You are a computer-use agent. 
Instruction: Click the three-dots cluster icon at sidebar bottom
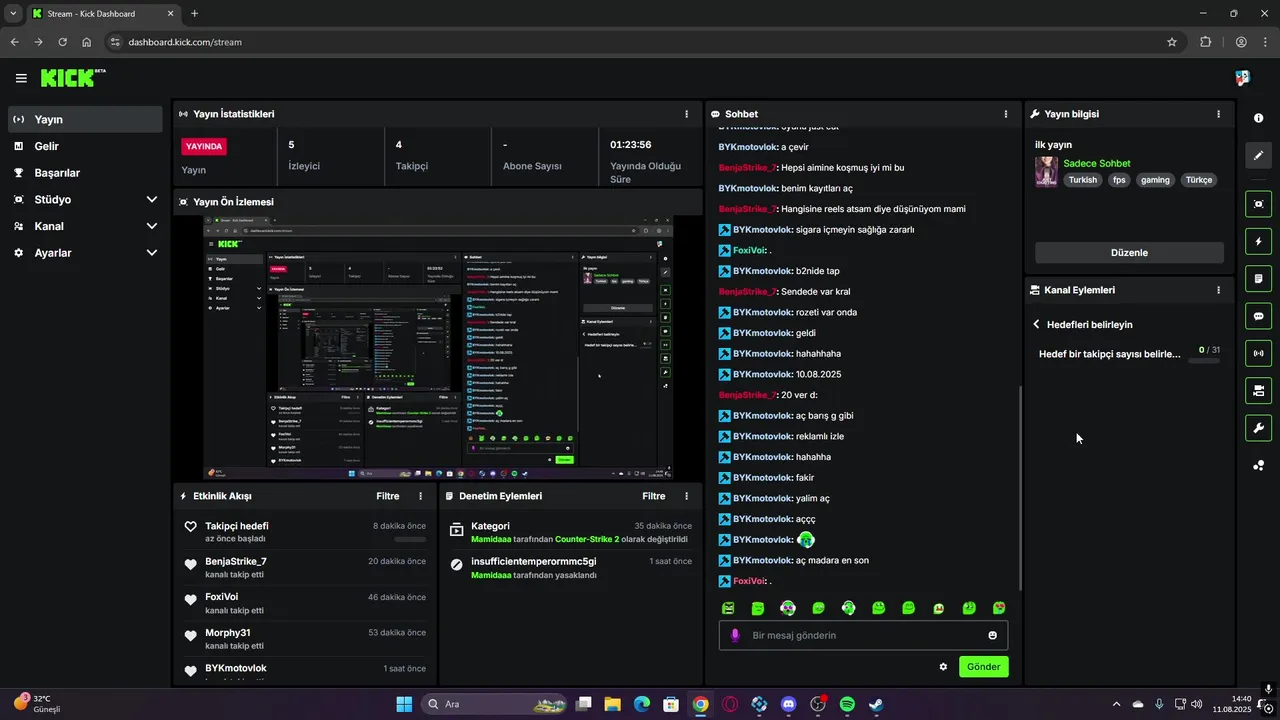(x=1258, y=465)
